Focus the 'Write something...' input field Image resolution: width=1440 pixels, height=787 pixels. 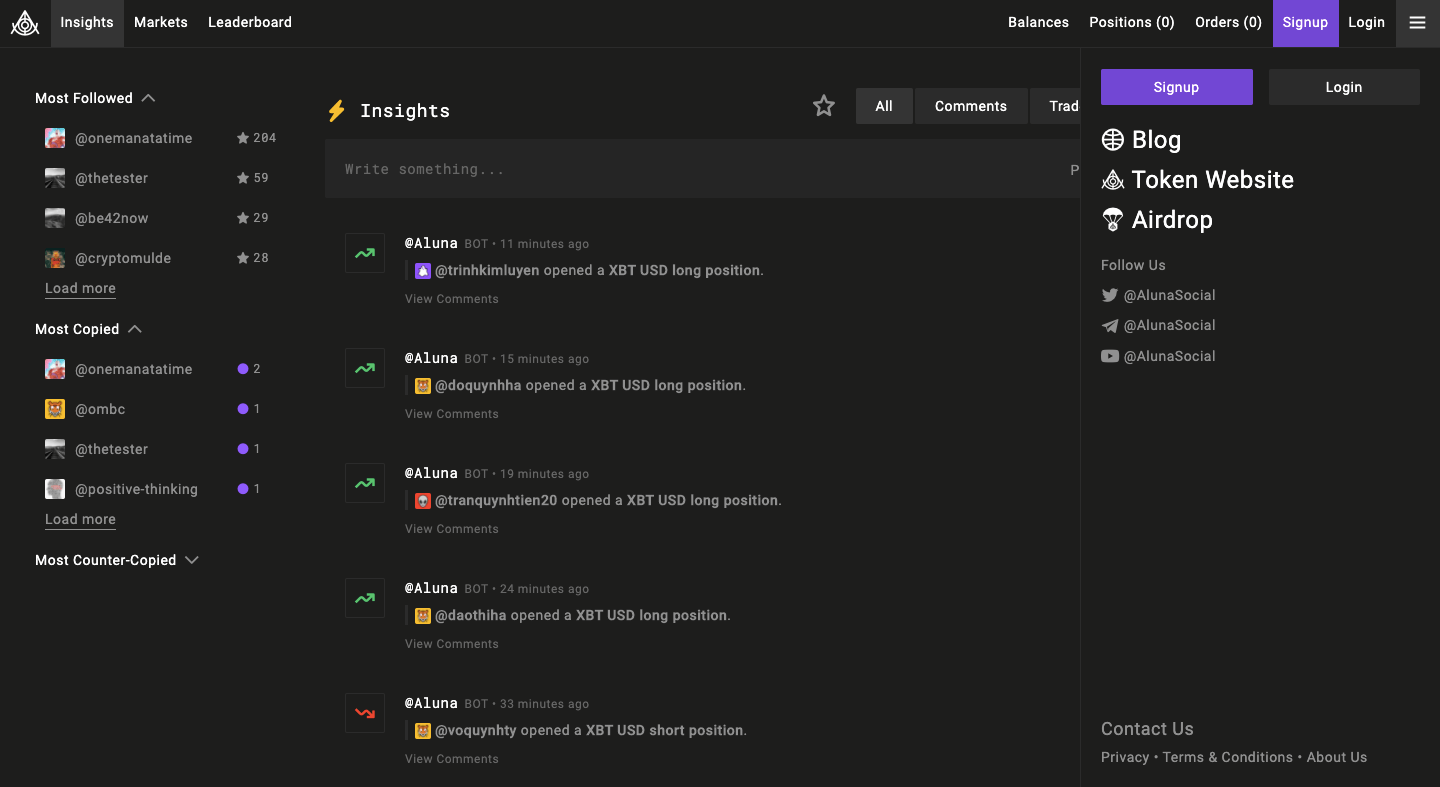point(702,169)
